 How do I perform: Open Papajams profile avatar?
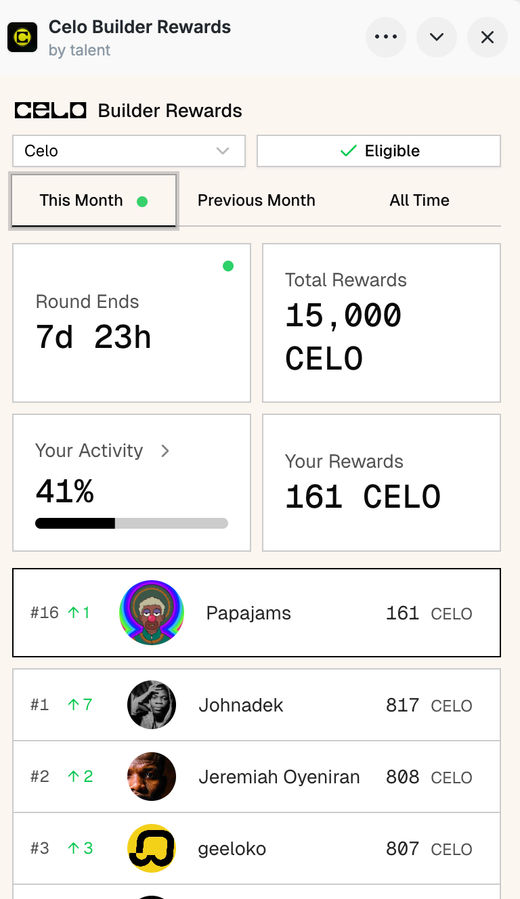[x=151, y=612]
